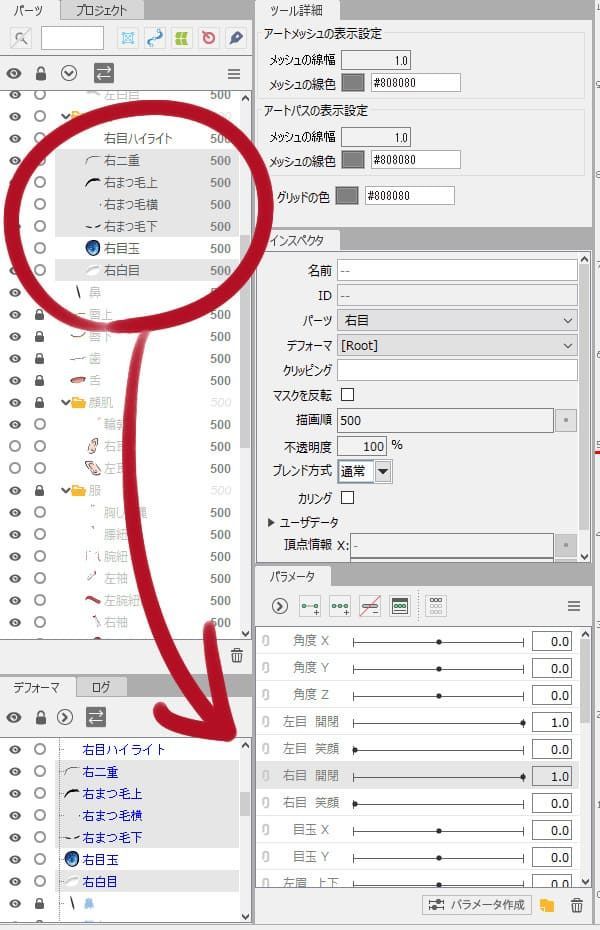Click the green warp deformer filter icon

click(x=181, y=39)
